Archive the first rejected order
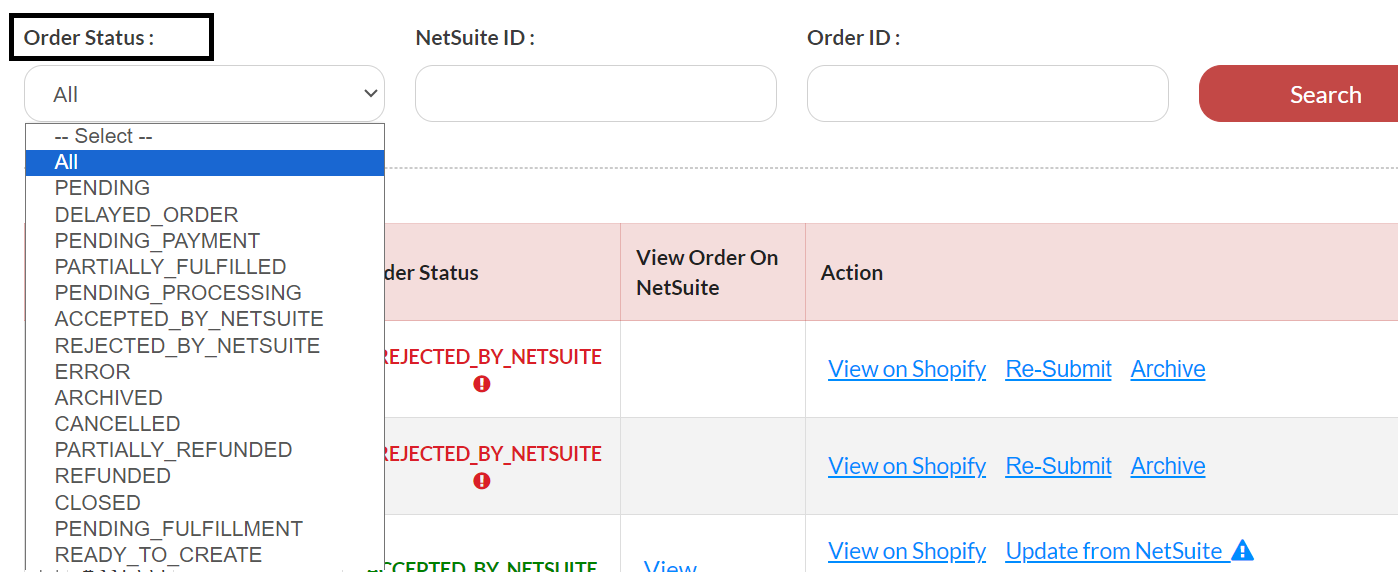The width and height of the screenshot is (1398, 572). tap(1167, 369)
